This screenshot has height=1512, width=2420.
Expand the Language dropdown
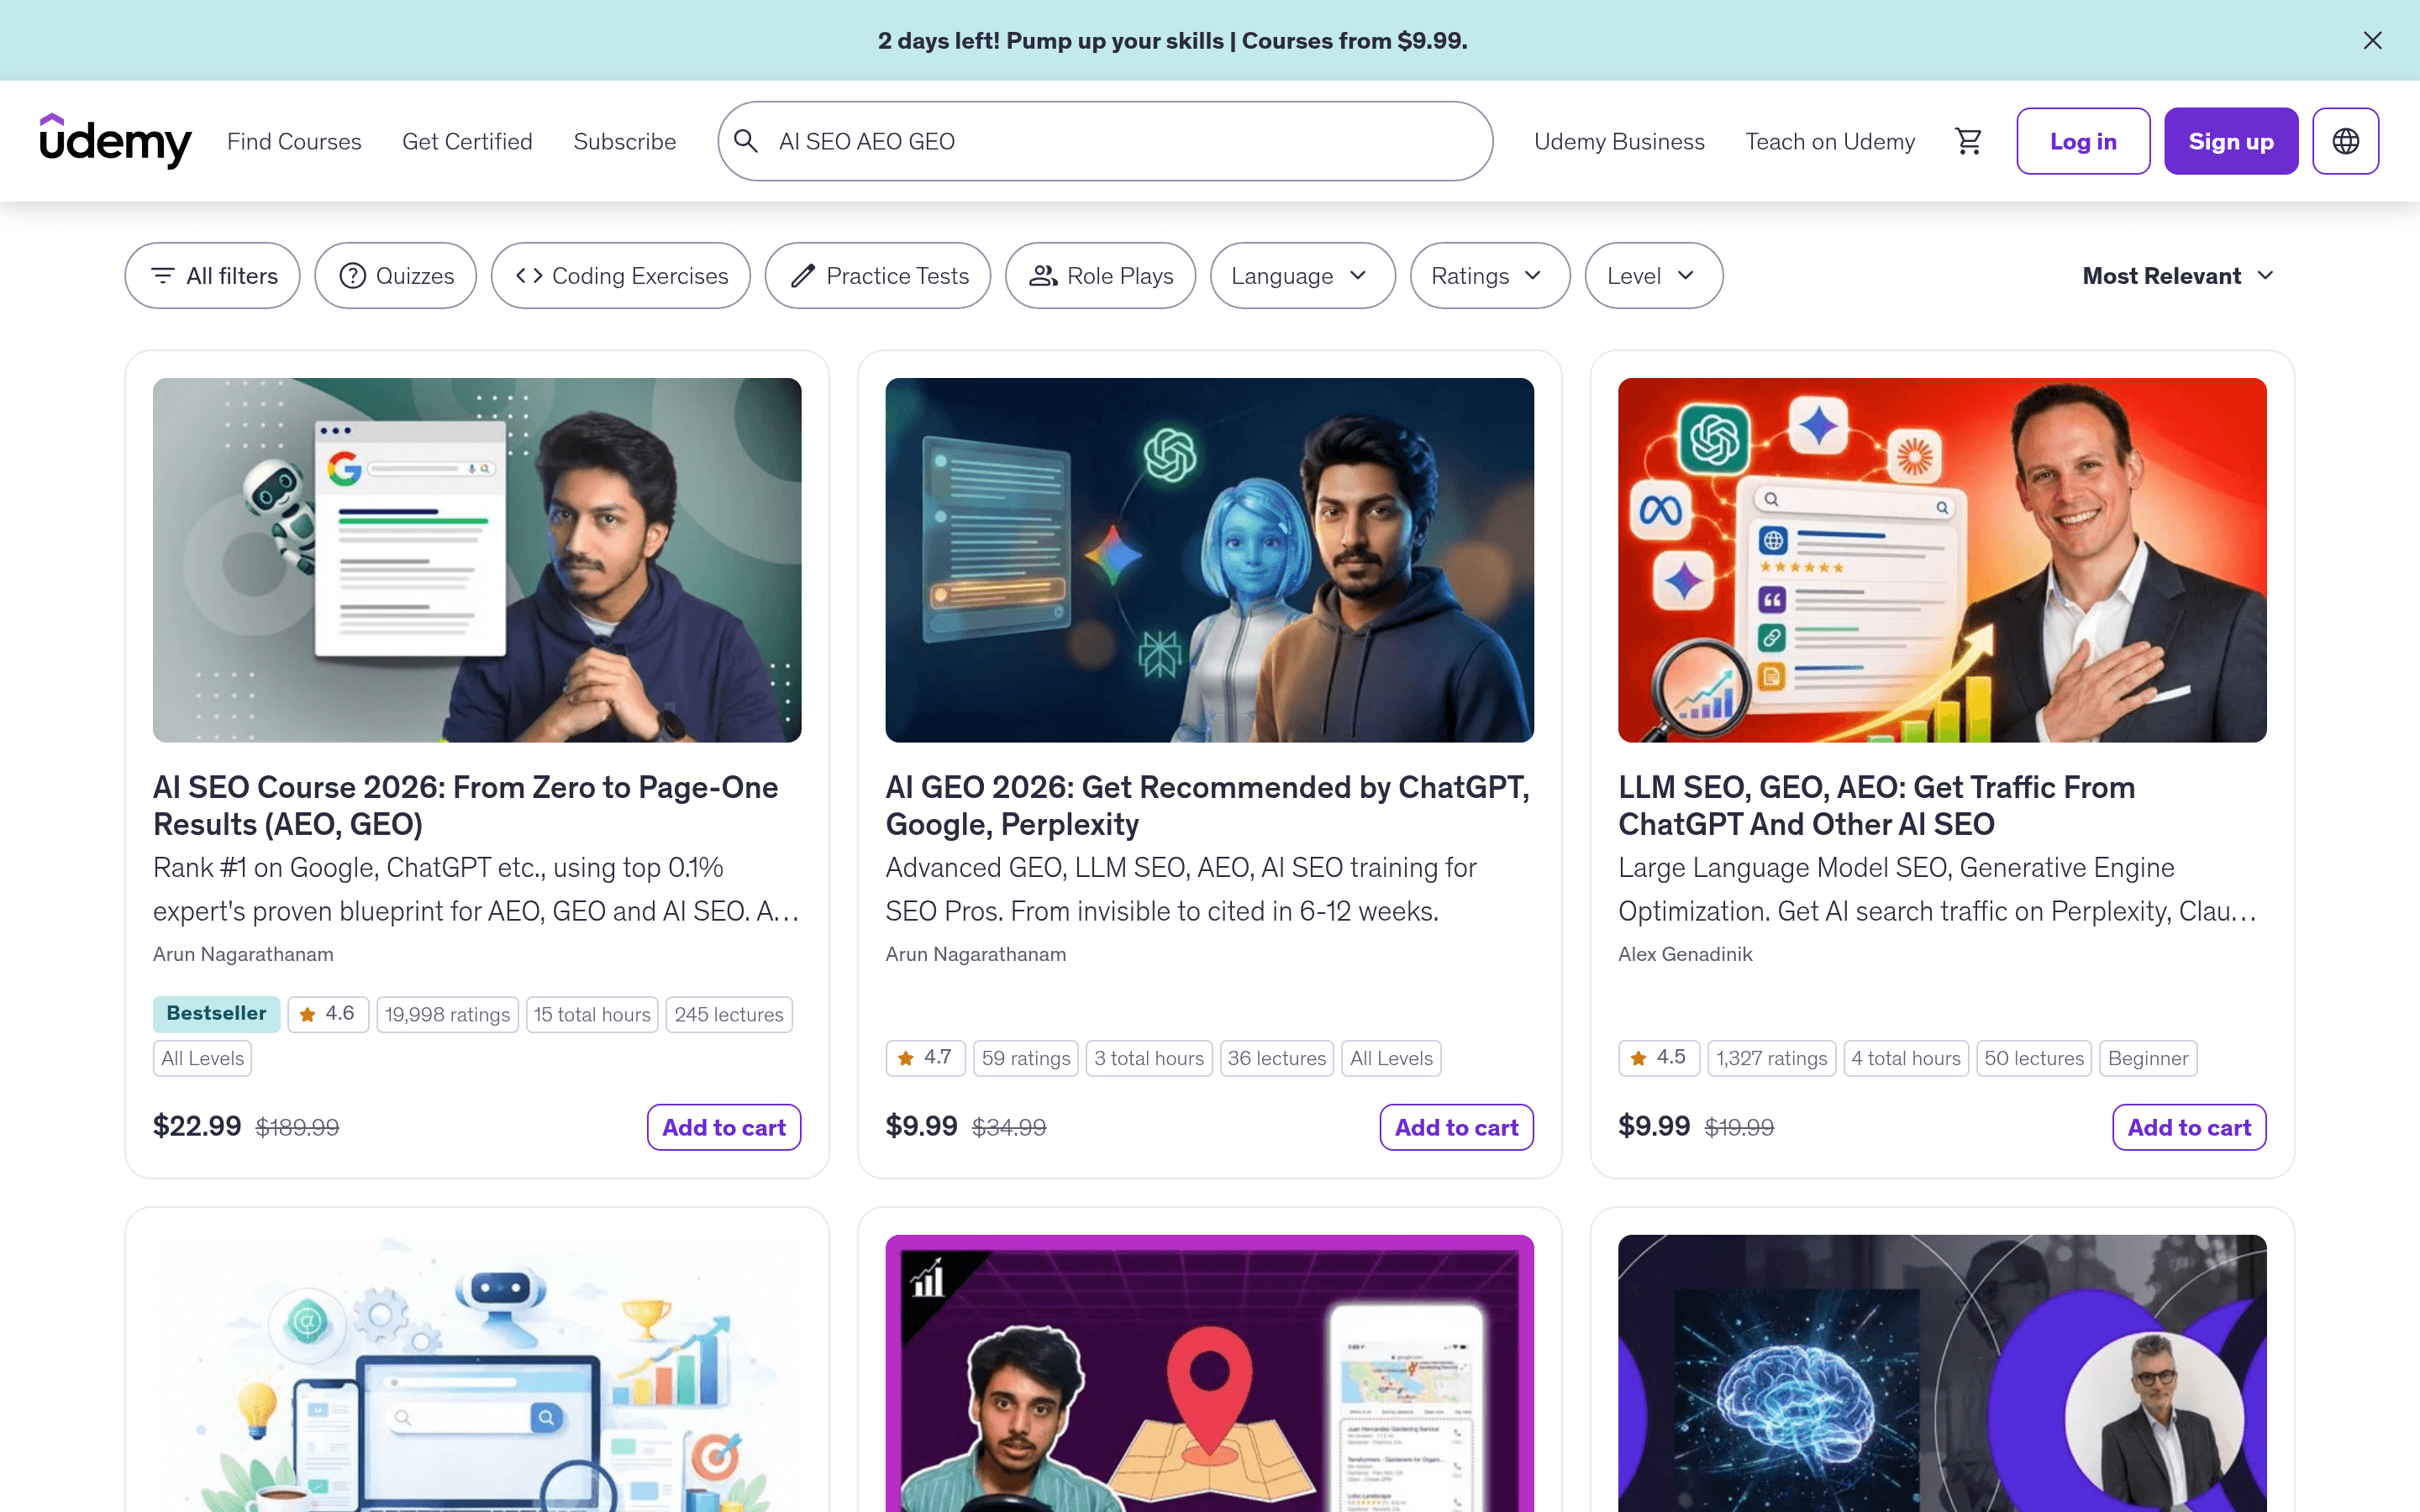[1302, 275]
